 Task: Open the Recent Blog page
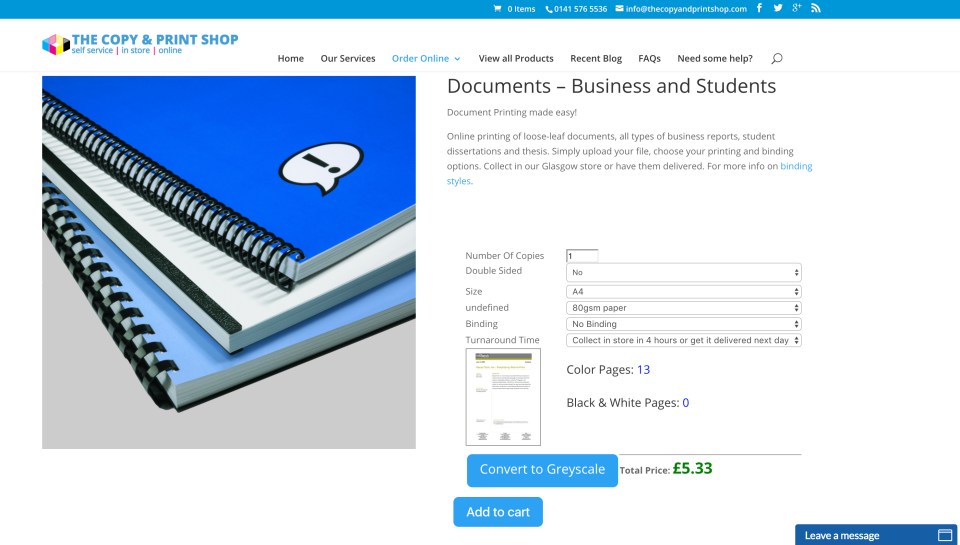pos(596,59)
